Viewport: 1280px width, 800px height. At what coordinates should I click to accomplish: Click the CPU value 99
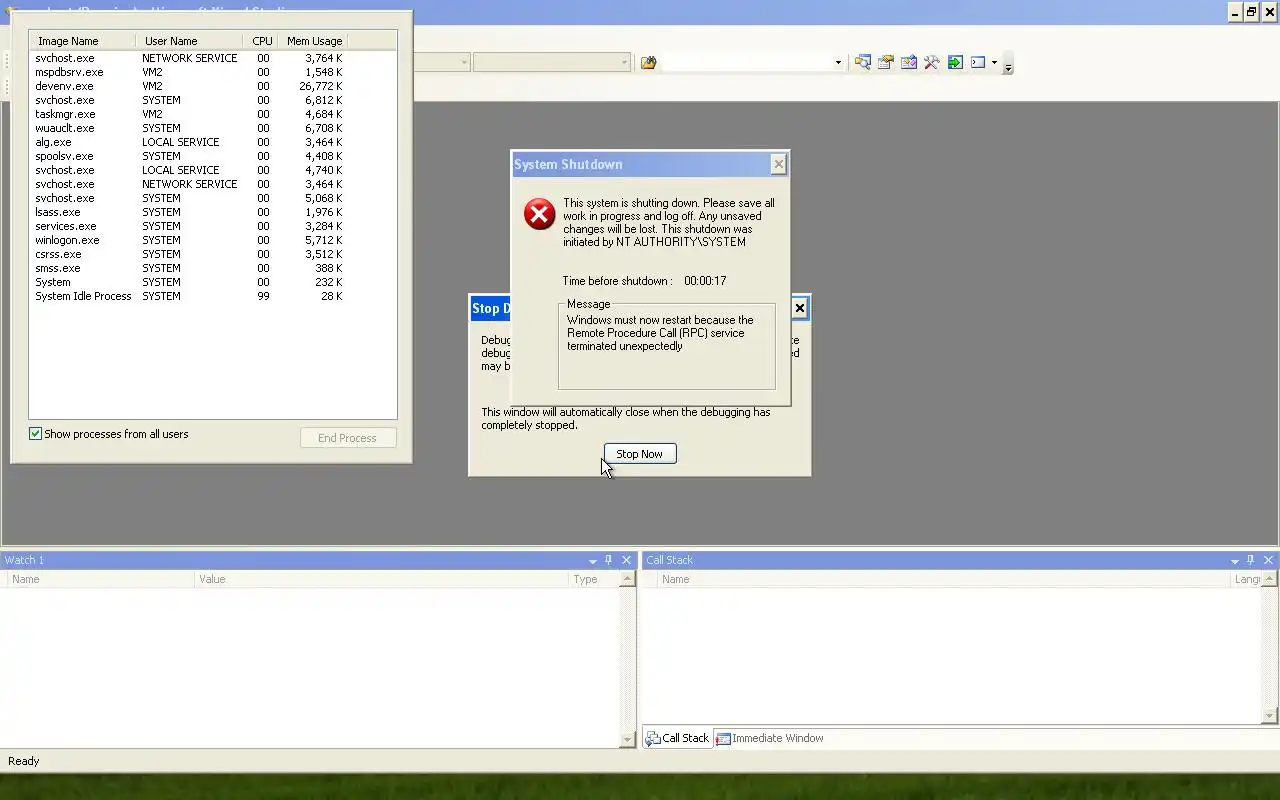click(263, 296)
